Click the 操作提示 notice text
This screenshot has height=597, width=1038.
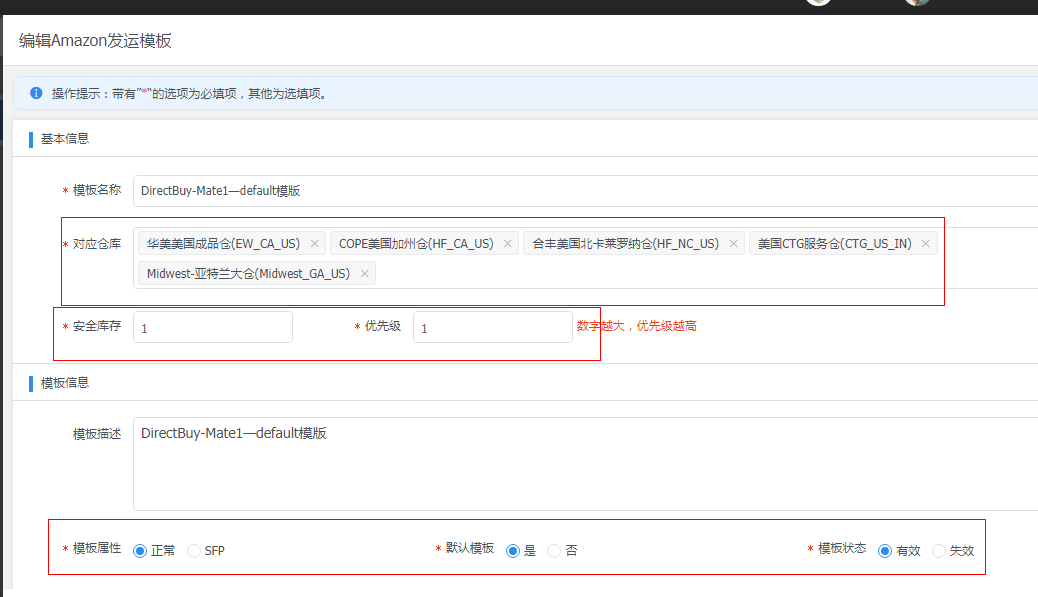tap(190, 93)
